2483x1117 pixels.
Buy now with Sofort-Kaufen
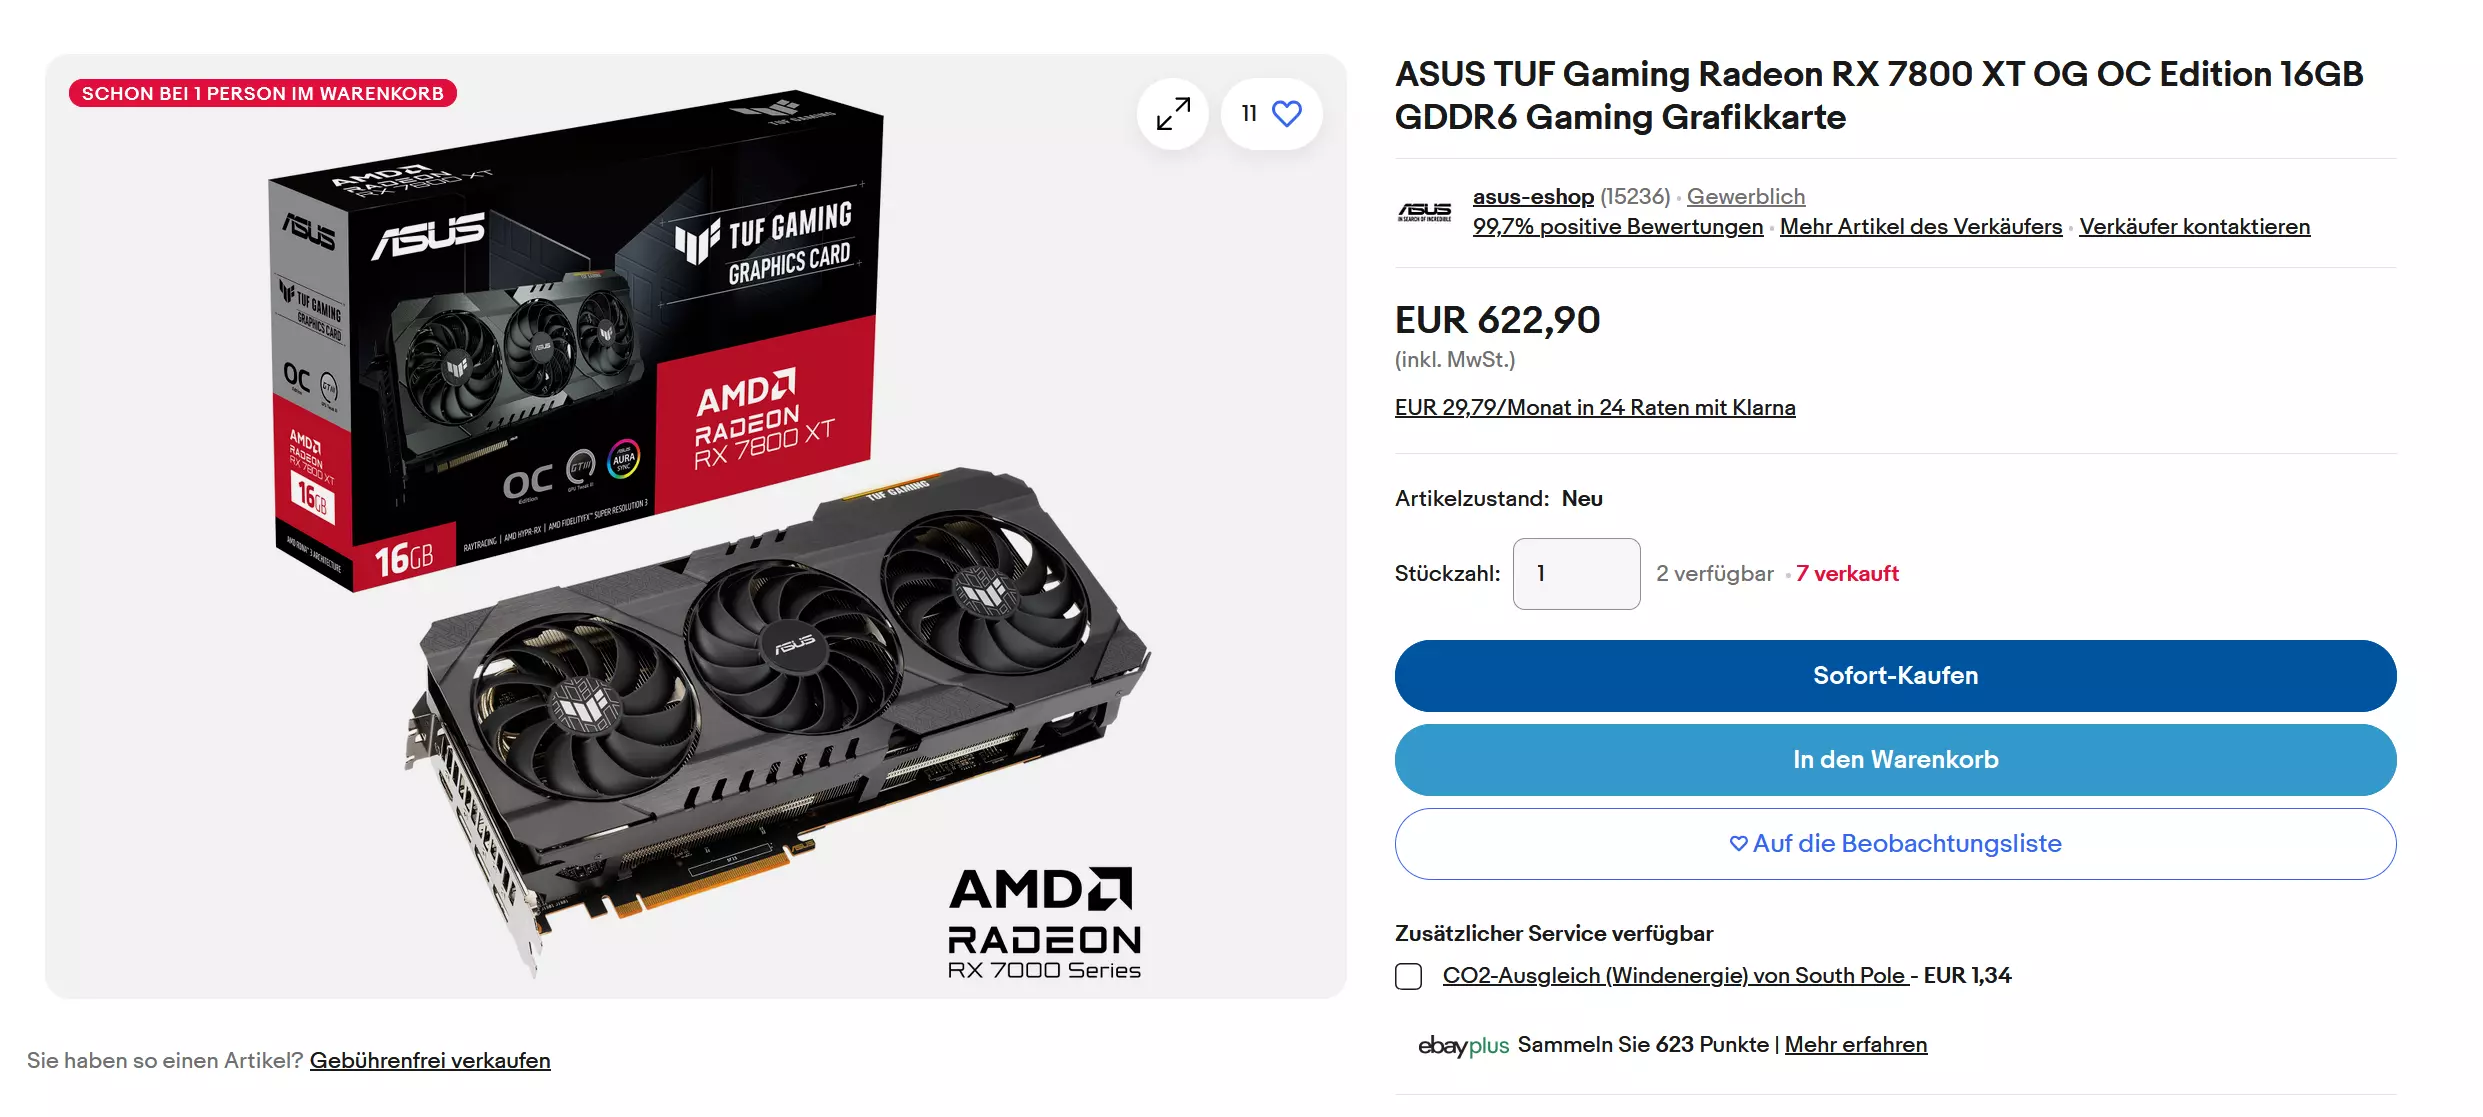point(1895,676)
